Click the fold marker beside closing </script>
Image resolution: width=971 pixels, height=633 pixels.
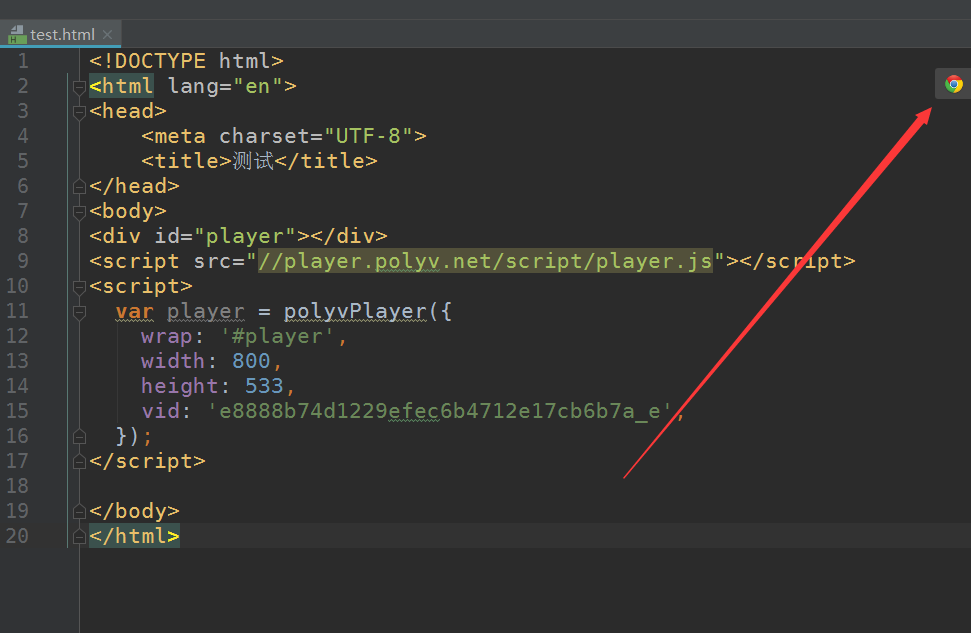pos(79,461)
